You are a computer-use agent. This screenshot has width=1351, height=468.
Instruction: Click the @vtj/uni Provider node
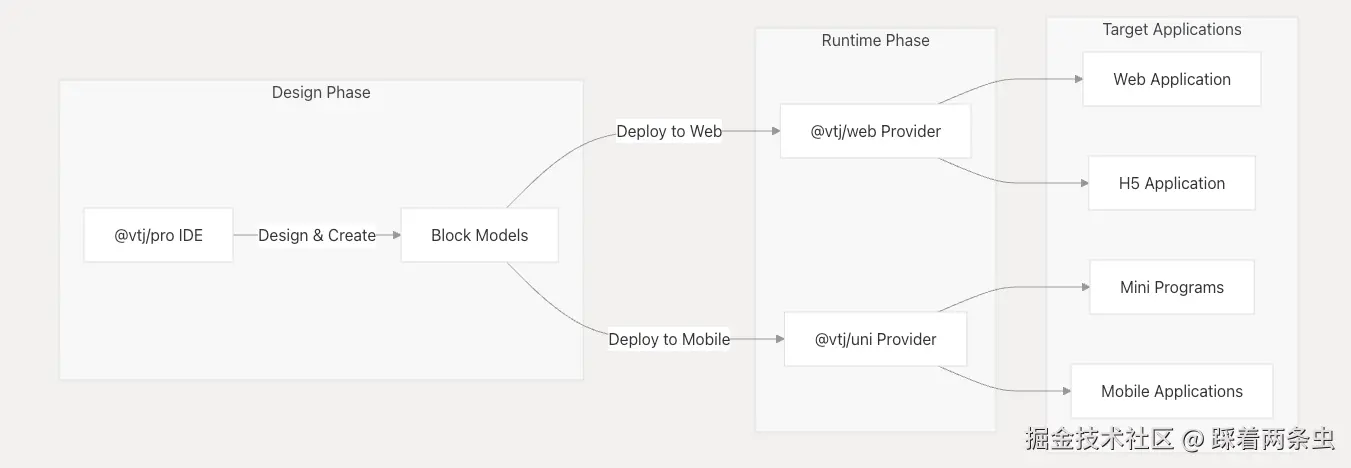(875, 339)
